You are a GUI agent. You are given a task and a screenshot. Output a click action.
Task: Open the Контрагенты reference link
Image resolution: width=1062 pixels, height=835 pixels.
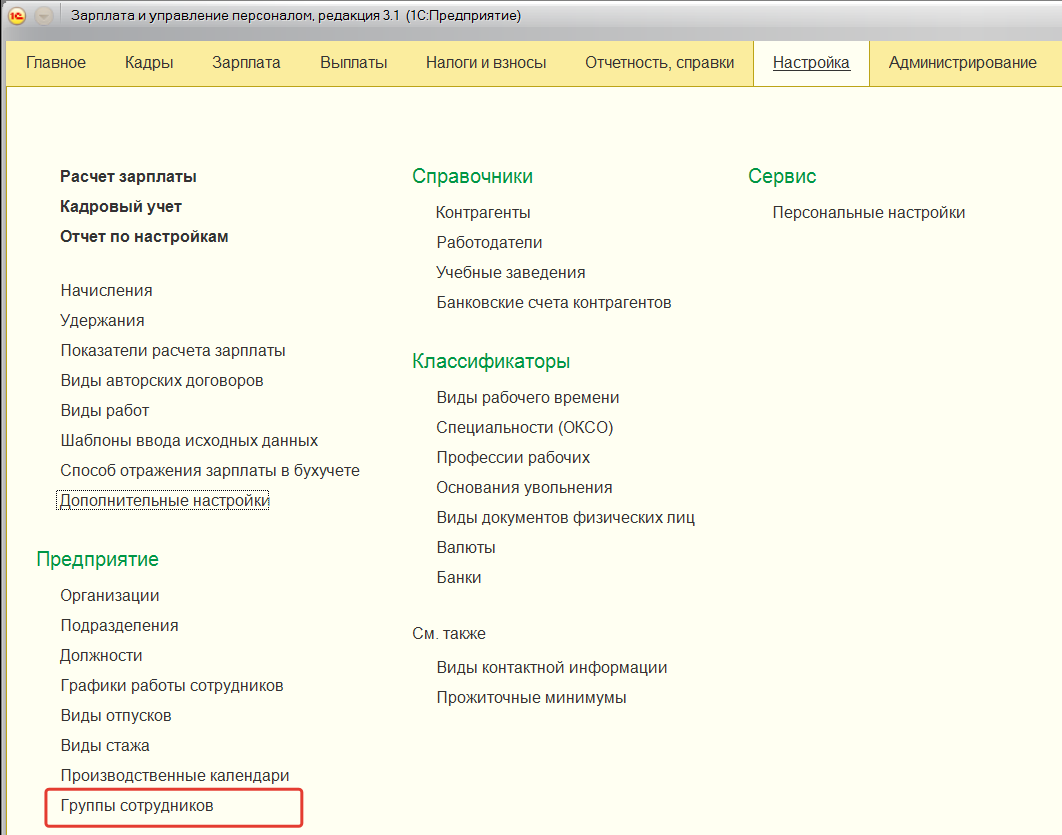pos(483,212)
